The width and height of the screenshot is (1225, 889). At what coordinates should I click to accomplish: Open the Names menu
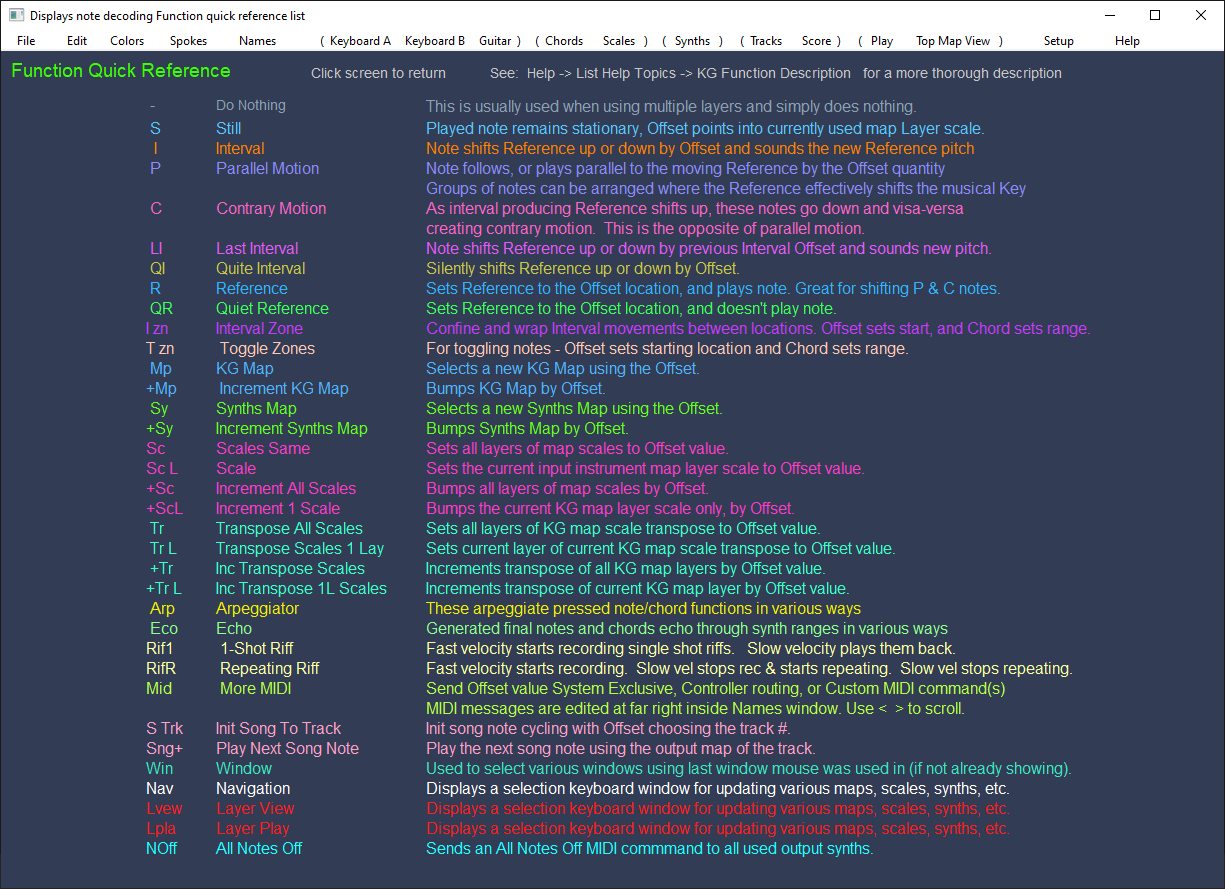pyautogui.click(x=257, y=41)
